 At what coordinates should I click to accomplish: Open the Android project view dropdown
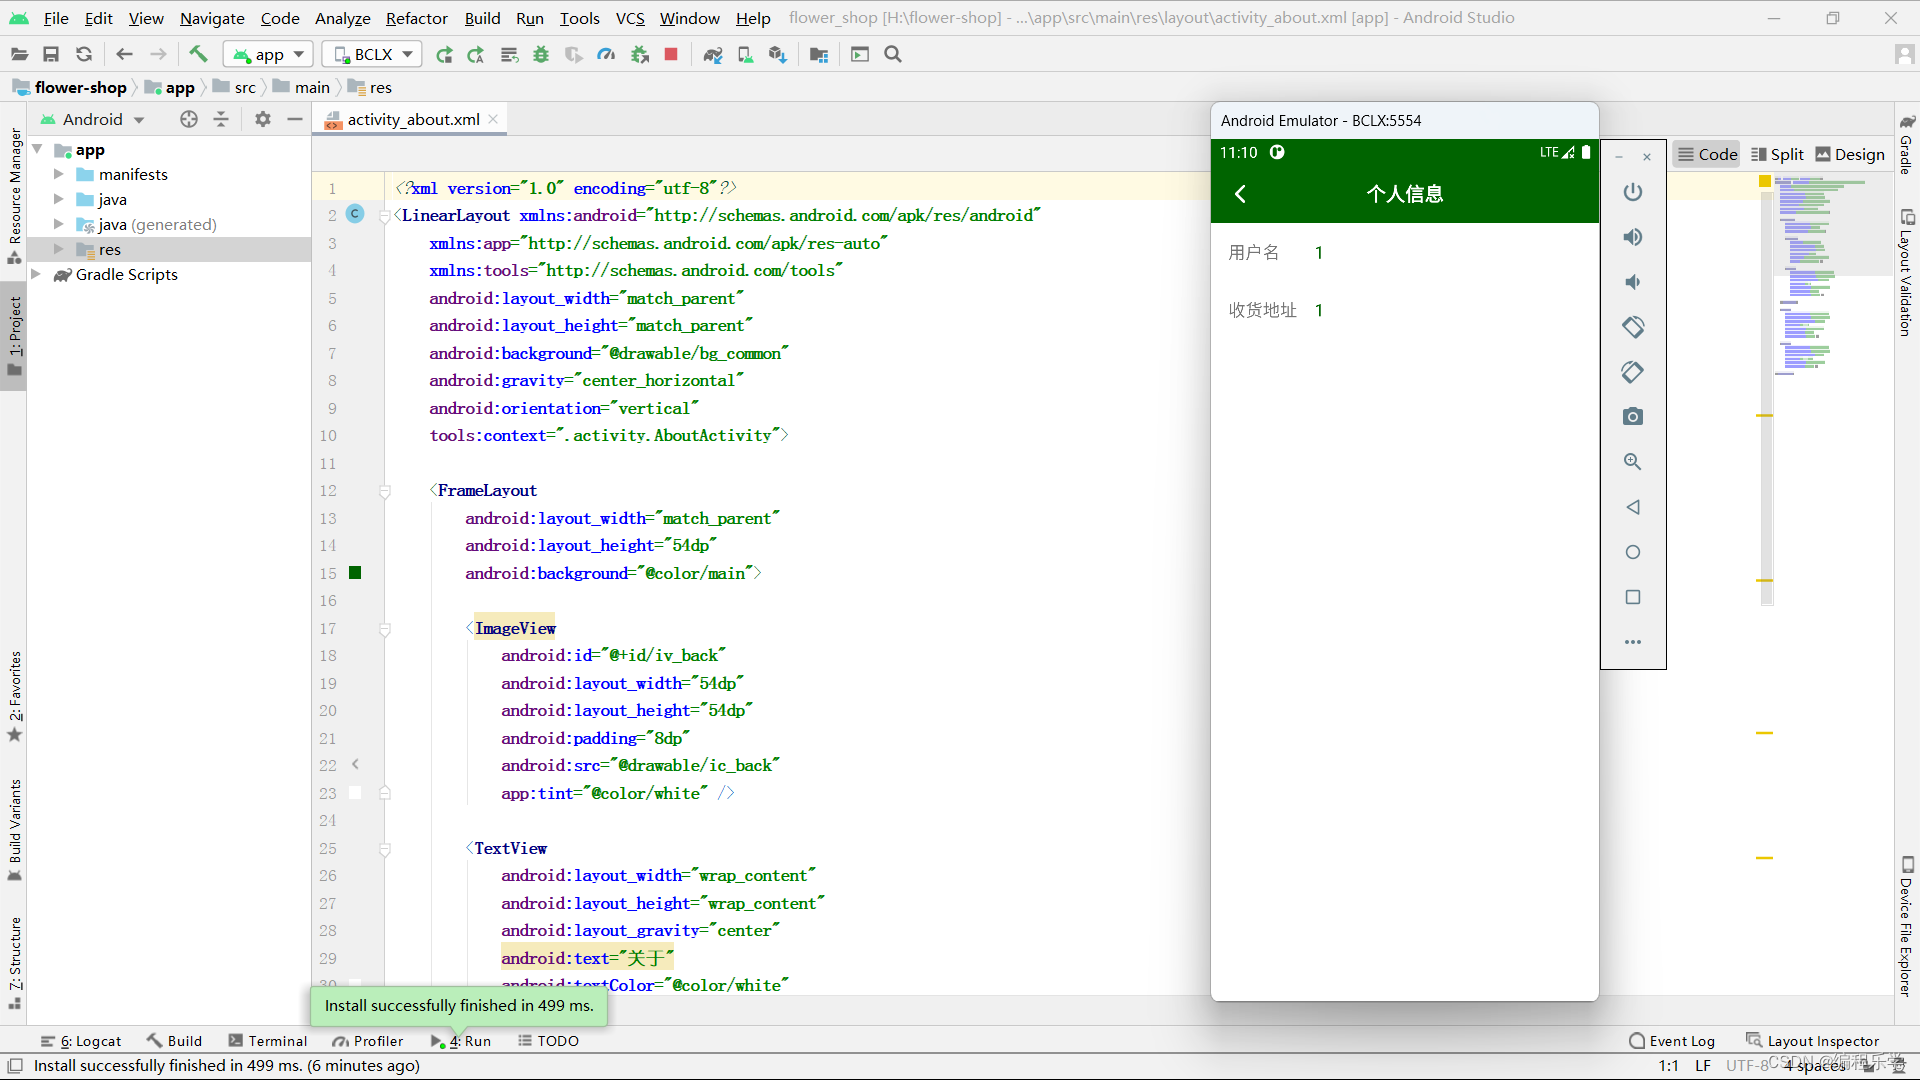pos(92,119)
